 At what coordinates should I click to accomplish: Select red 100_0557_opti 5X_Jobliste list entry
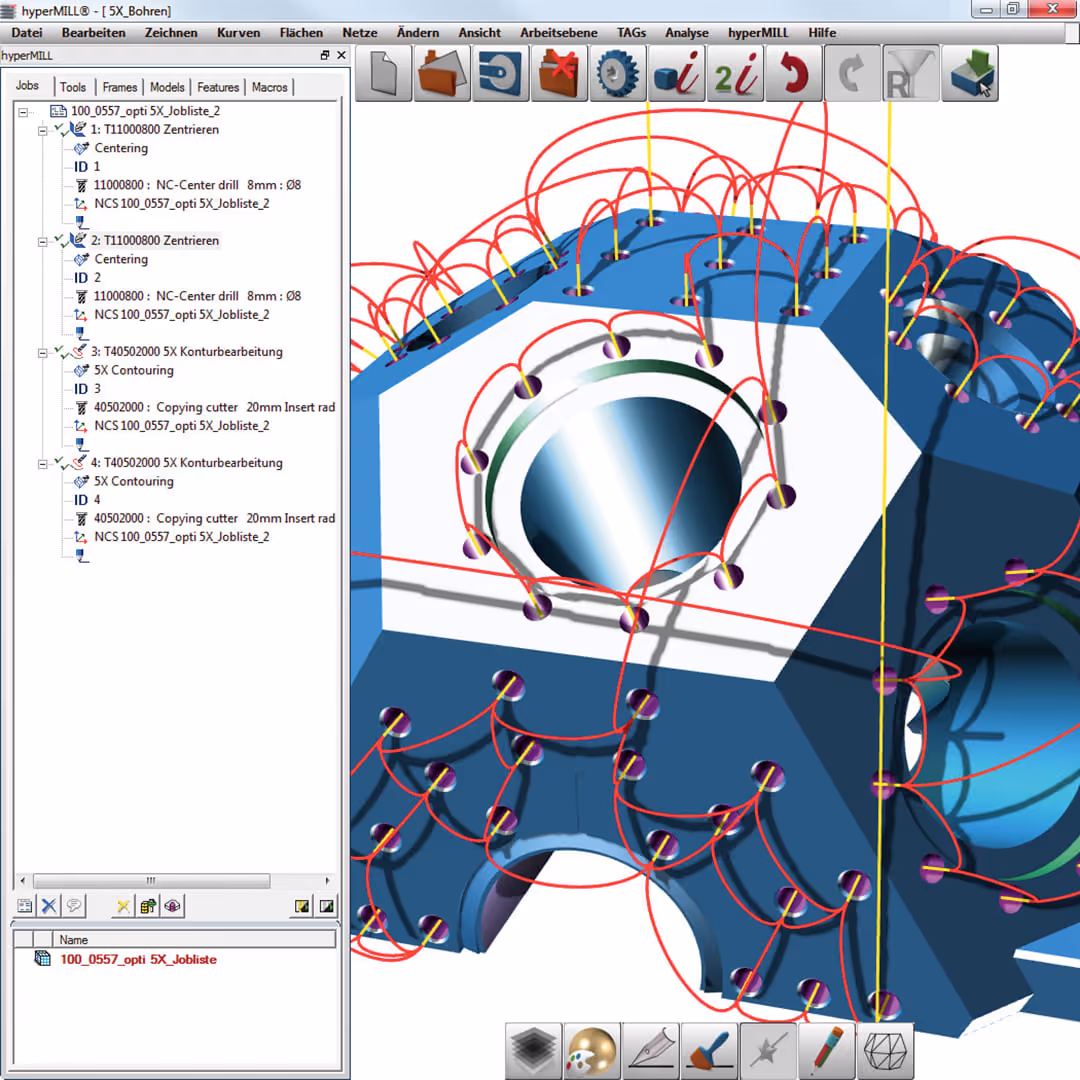138,959
